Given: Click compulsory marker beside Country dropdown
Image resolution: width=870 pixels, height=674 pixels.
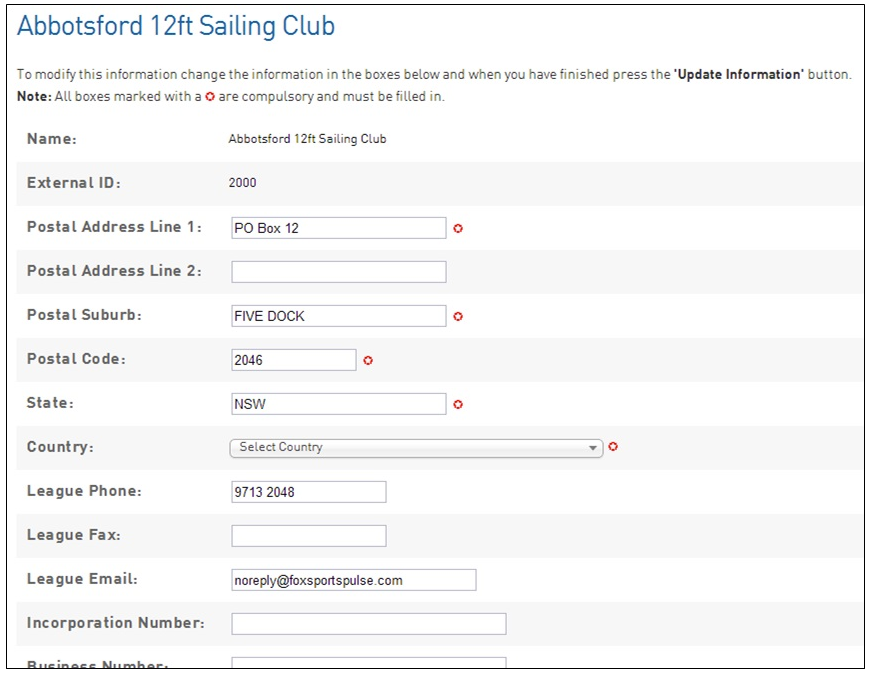Looking at the screenshot, I should (613, 447).
